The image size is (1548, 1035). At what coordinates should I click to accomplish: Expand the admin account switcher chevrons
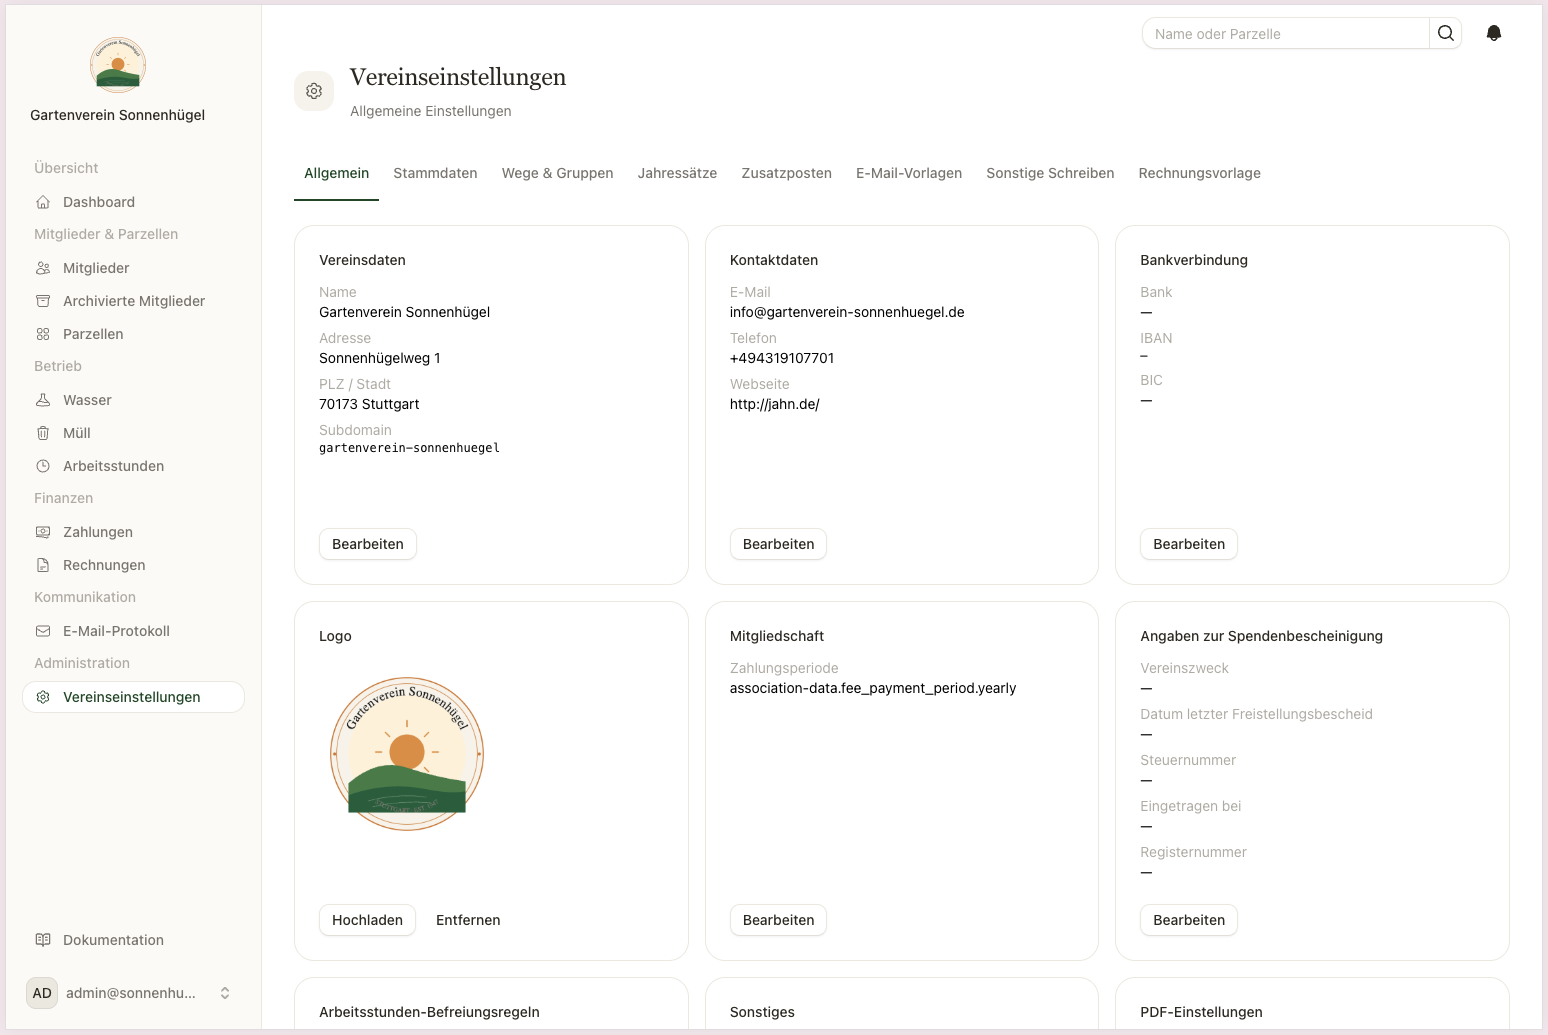coord(225,993)
